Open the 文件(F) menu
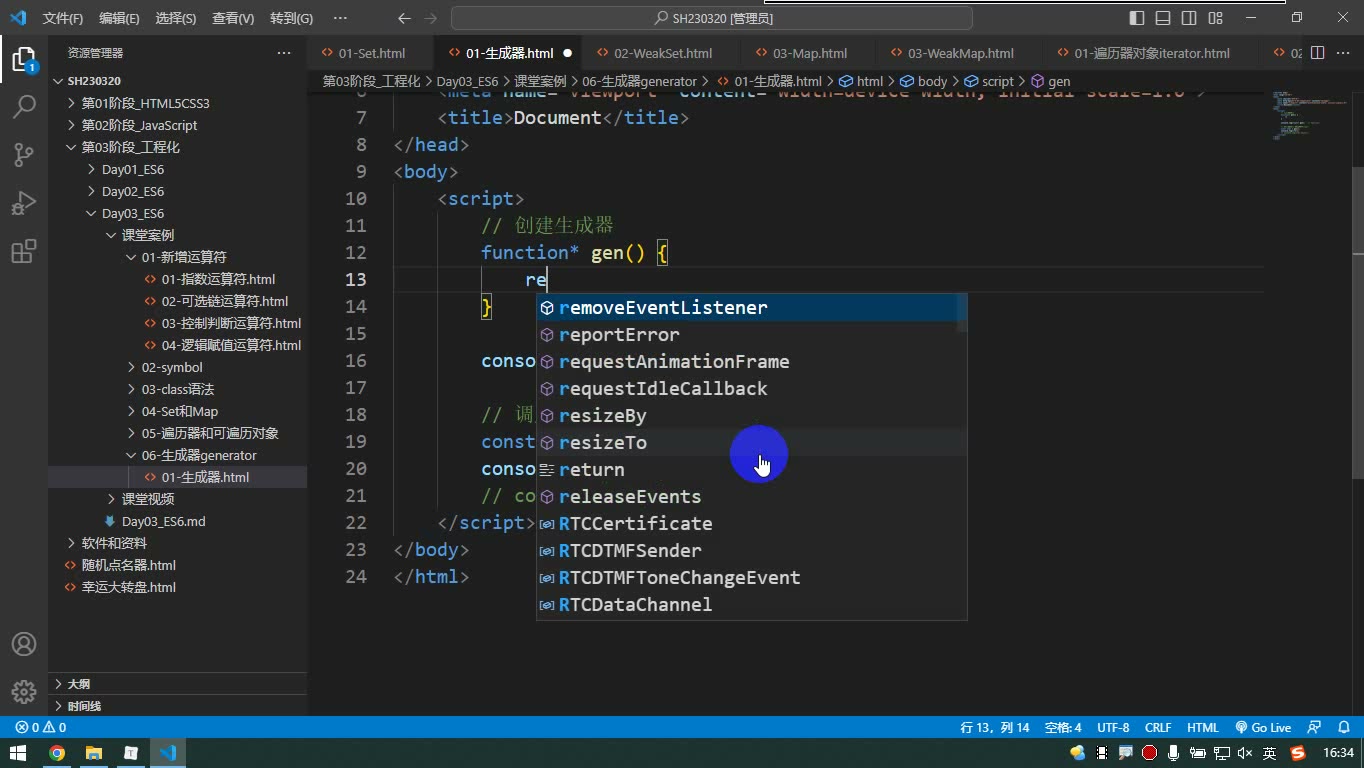Image resolution: width=1364 pixels, height=768 pixels. pos(63,18)
